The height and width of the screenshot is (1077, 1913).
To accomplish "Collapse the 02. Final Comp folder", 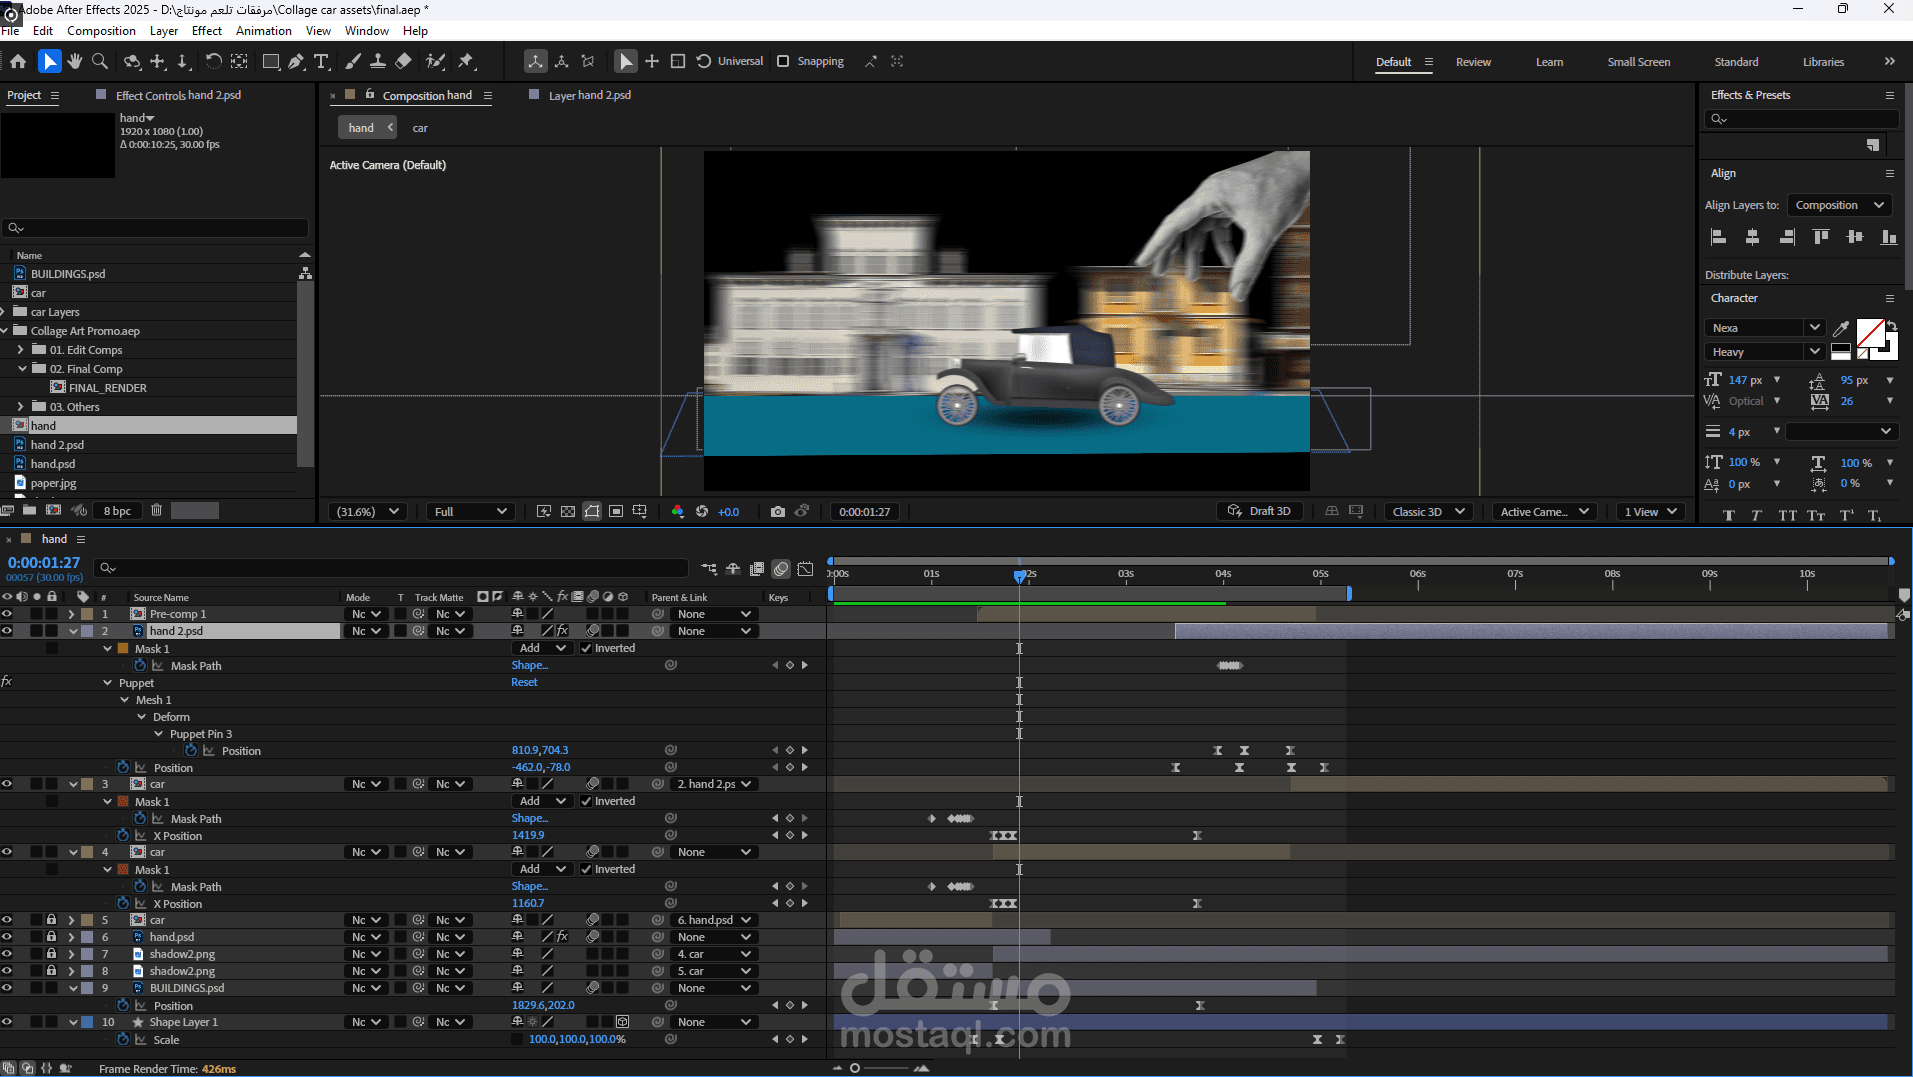I will (x=22, y=369).
